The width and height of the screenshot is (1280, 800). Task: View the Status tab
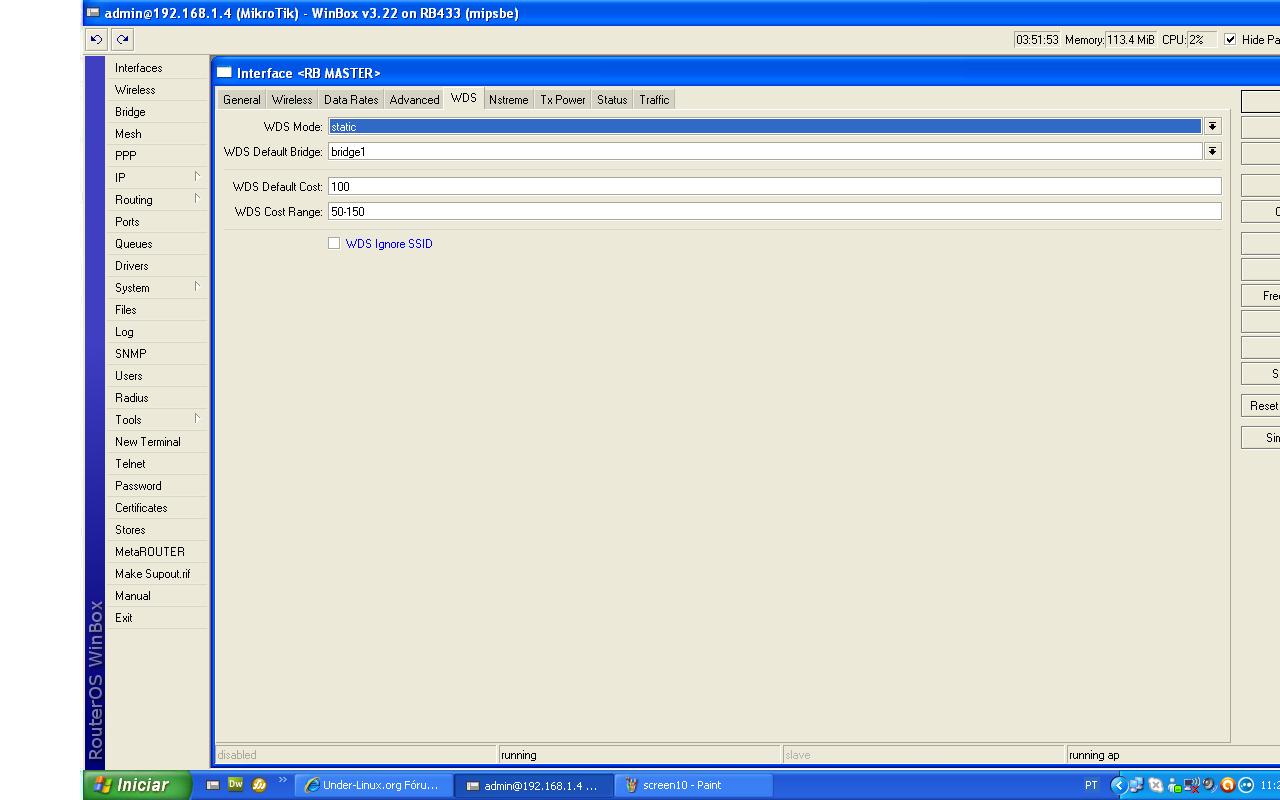tap(612, 100)
